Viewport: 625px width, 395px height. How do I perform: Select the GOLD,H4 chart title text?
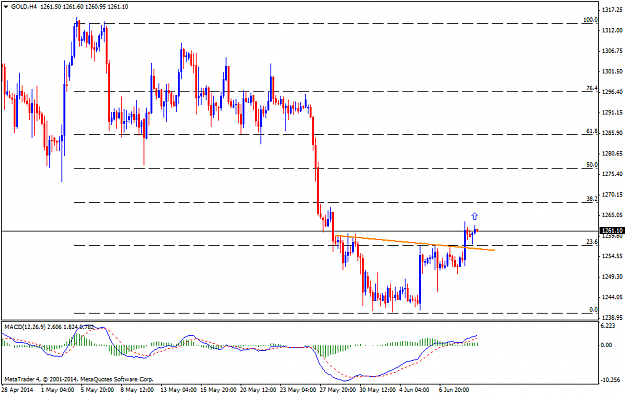point(24,7)
